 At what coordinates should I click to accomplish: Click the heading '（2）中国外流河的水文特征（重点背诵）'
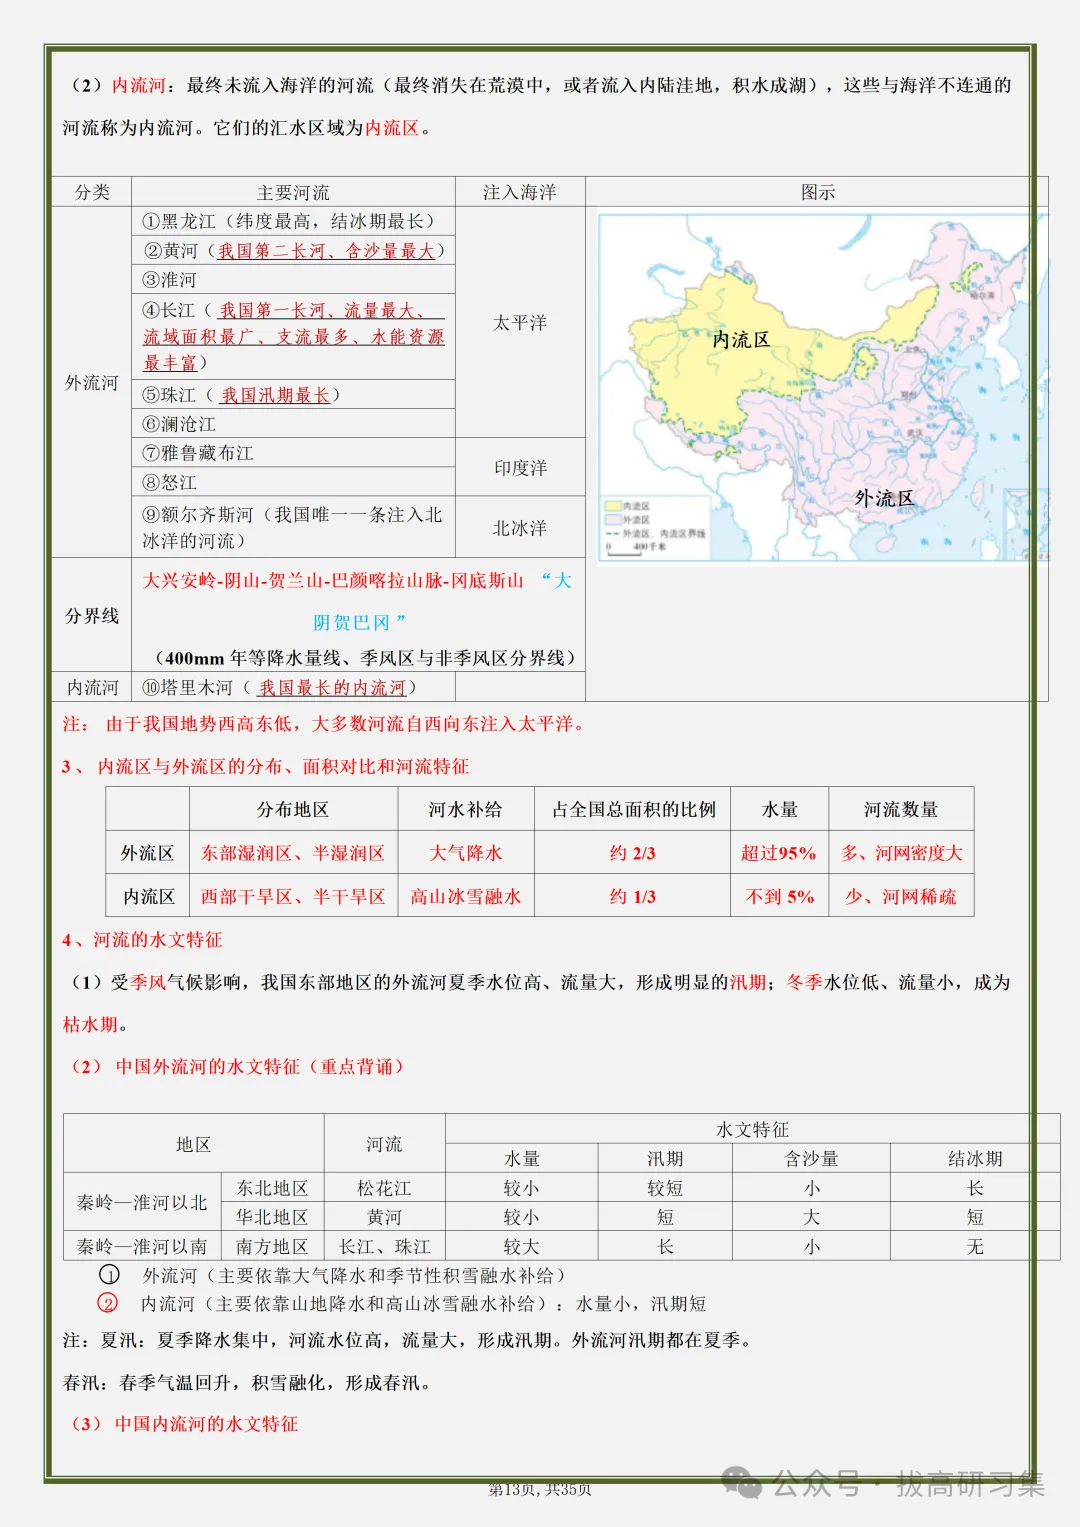(x=238, y=1067)
